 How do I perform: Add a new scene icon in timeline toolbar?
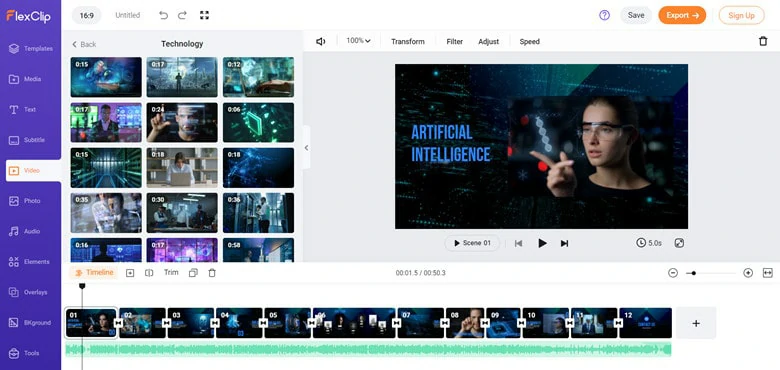(x=130, y=273)
